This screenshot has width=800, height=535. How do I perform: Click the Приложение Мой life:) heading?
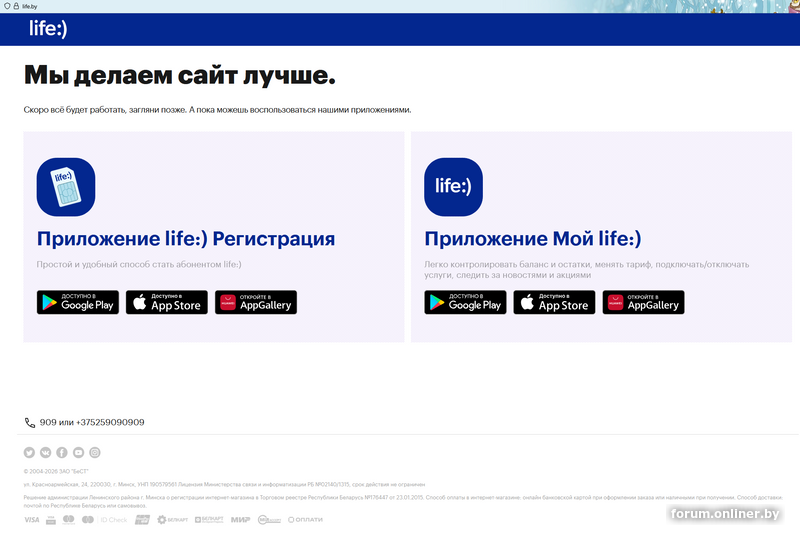pos(533,239)
